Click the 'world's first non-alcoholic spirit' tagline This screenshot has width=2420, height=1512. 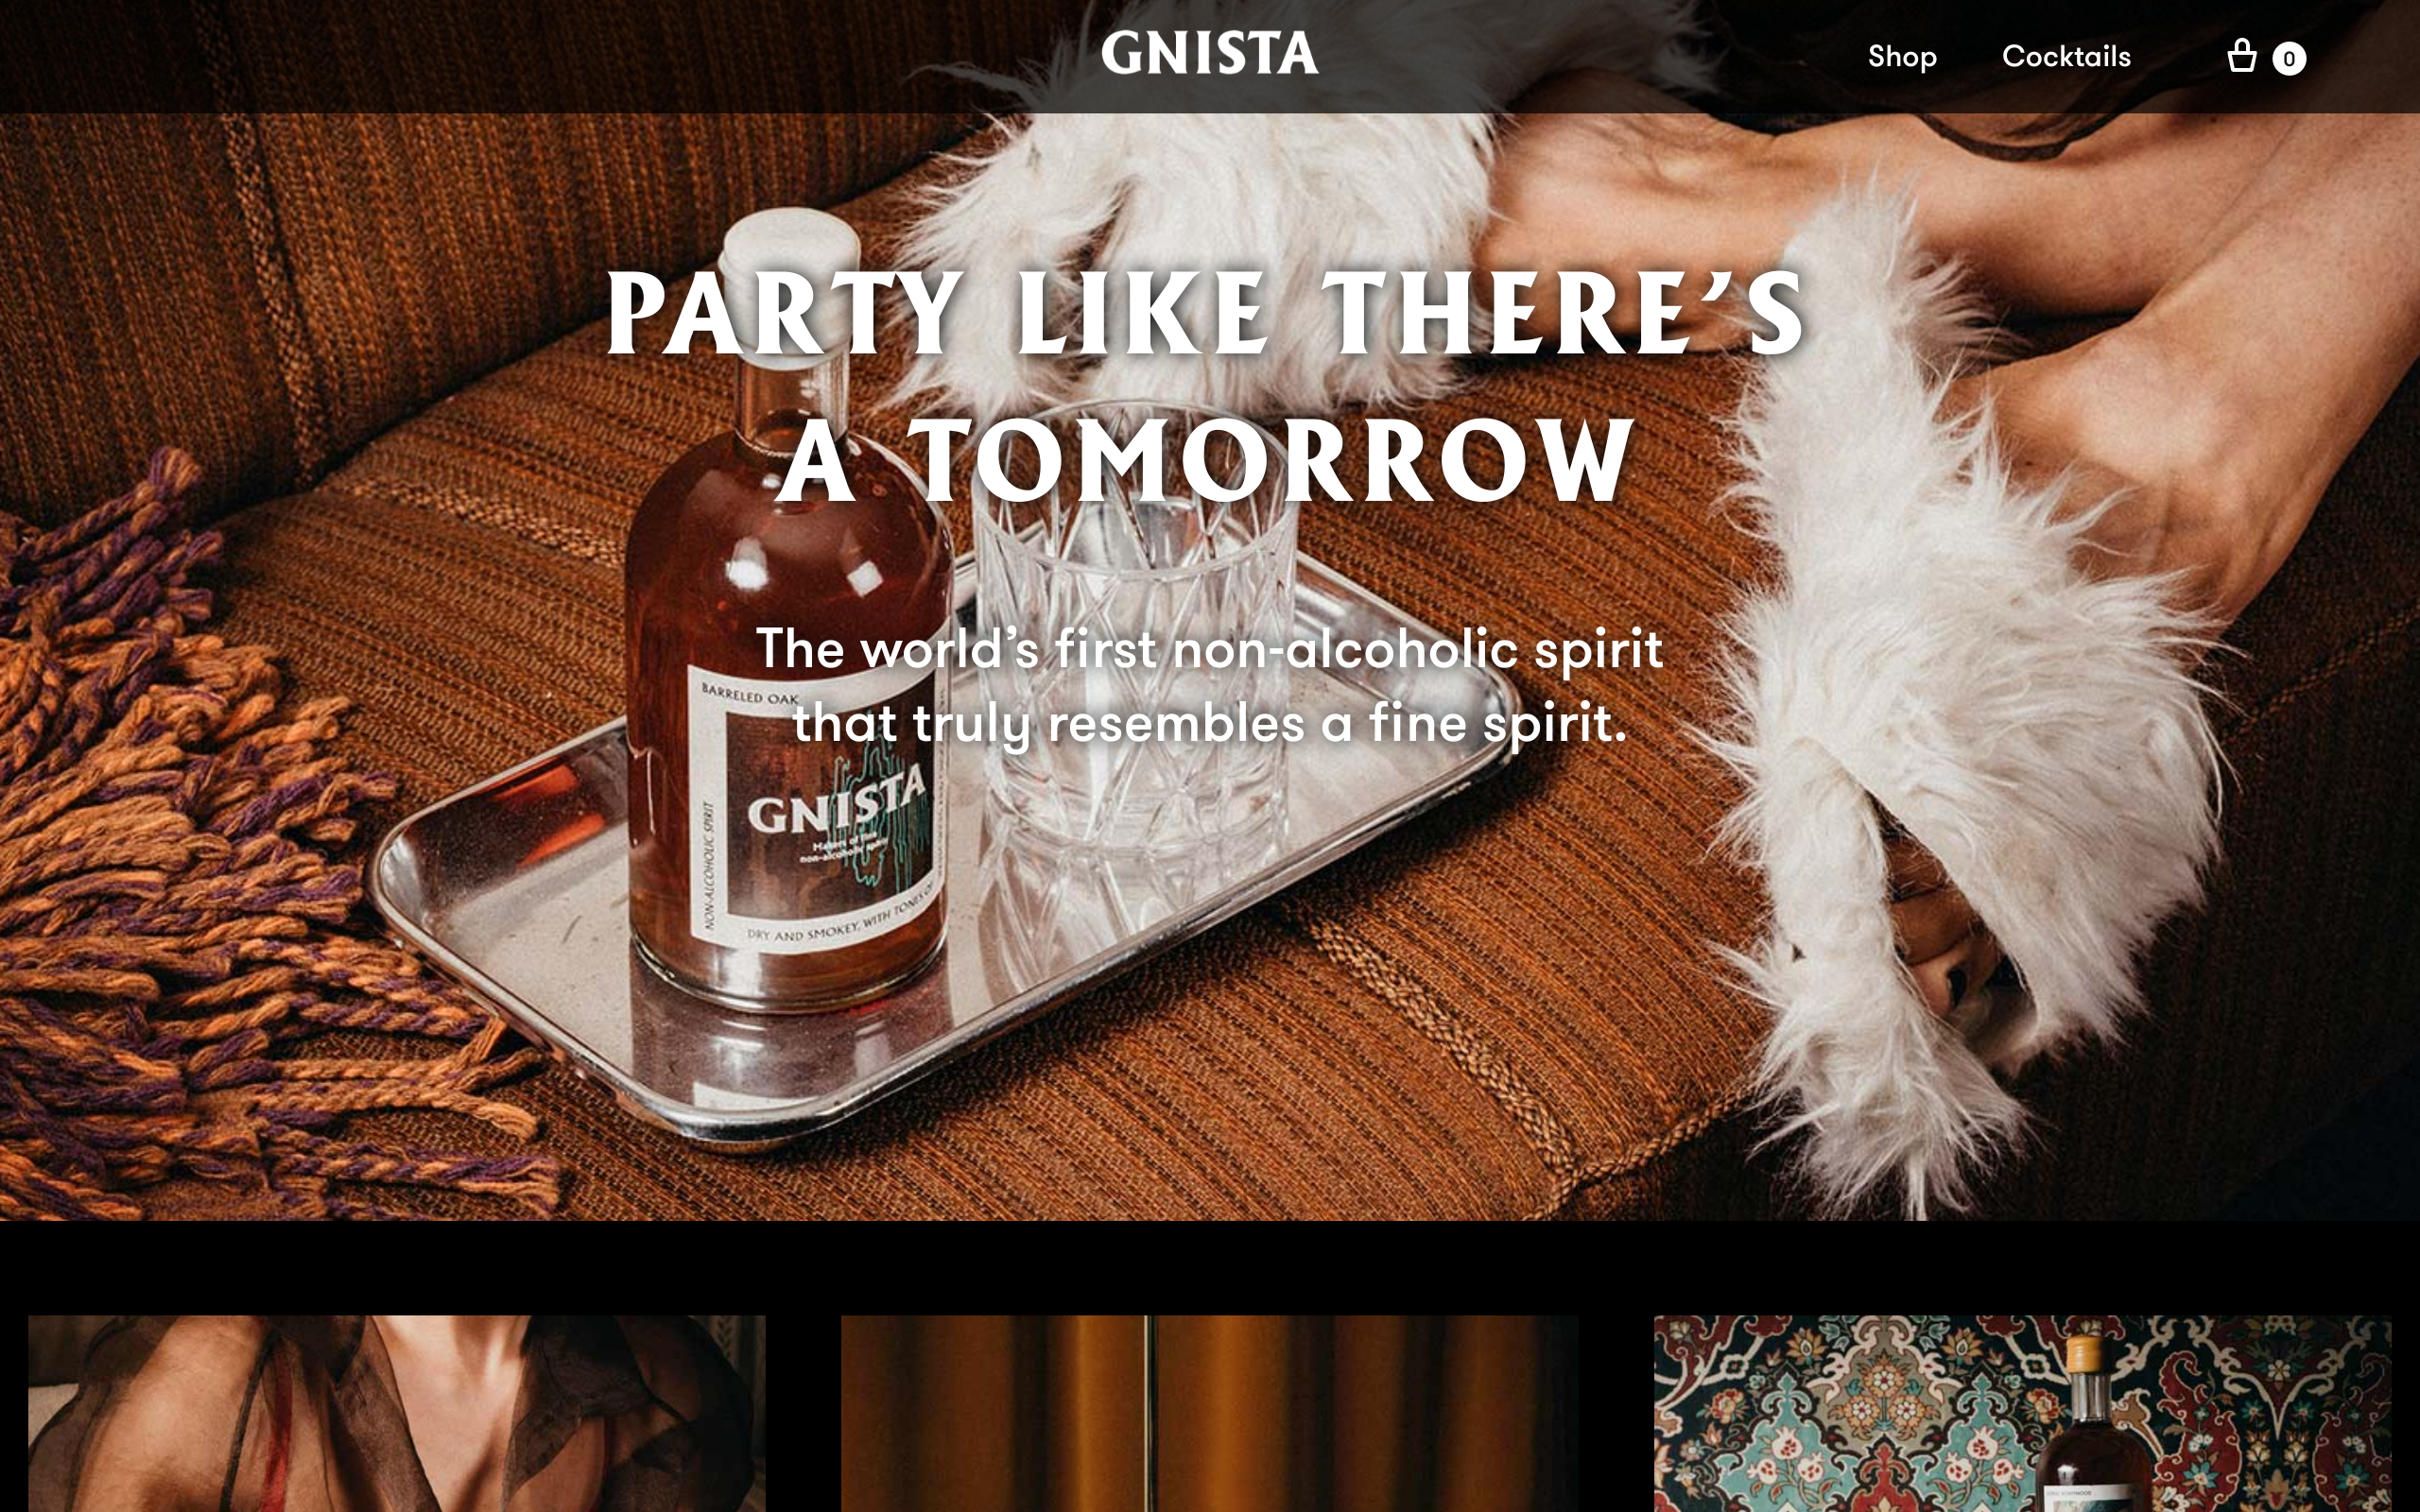(x=1209, y=686)
